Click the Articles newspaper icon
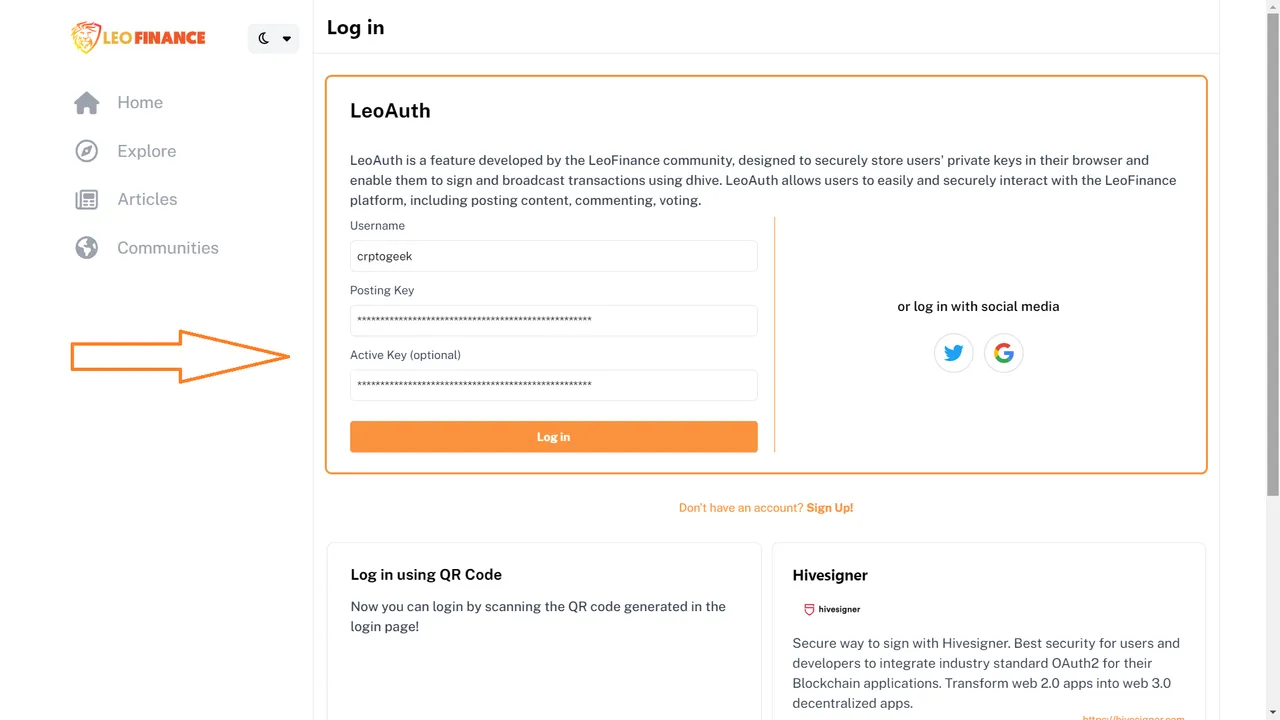This screenshot has width=1280, height=720. [87, 199]
